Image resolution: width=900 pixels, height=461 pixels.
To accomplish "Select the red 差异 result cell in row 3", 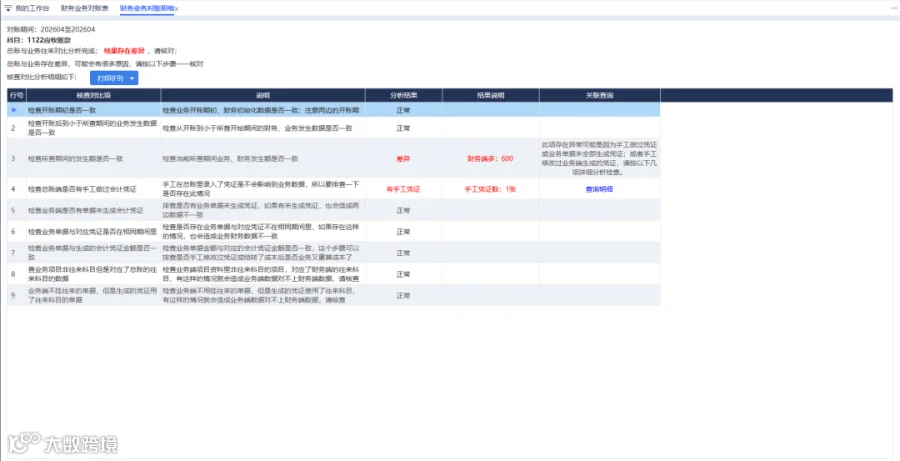I will [404, 158].
